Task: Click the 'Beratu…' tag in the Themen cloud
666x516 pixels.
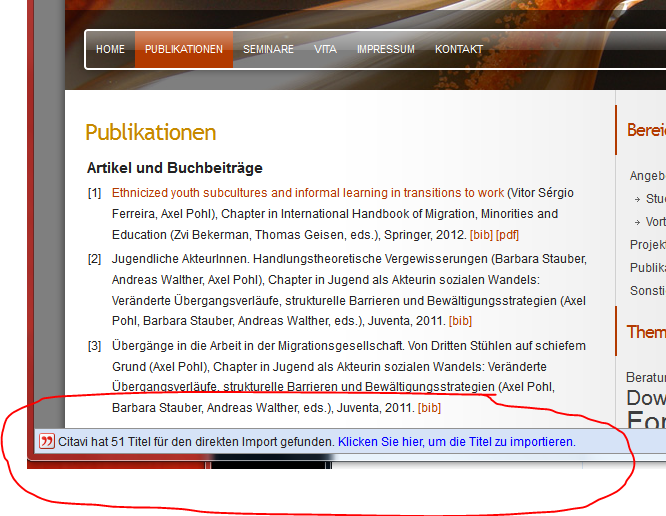Action: tap(645, 378)
